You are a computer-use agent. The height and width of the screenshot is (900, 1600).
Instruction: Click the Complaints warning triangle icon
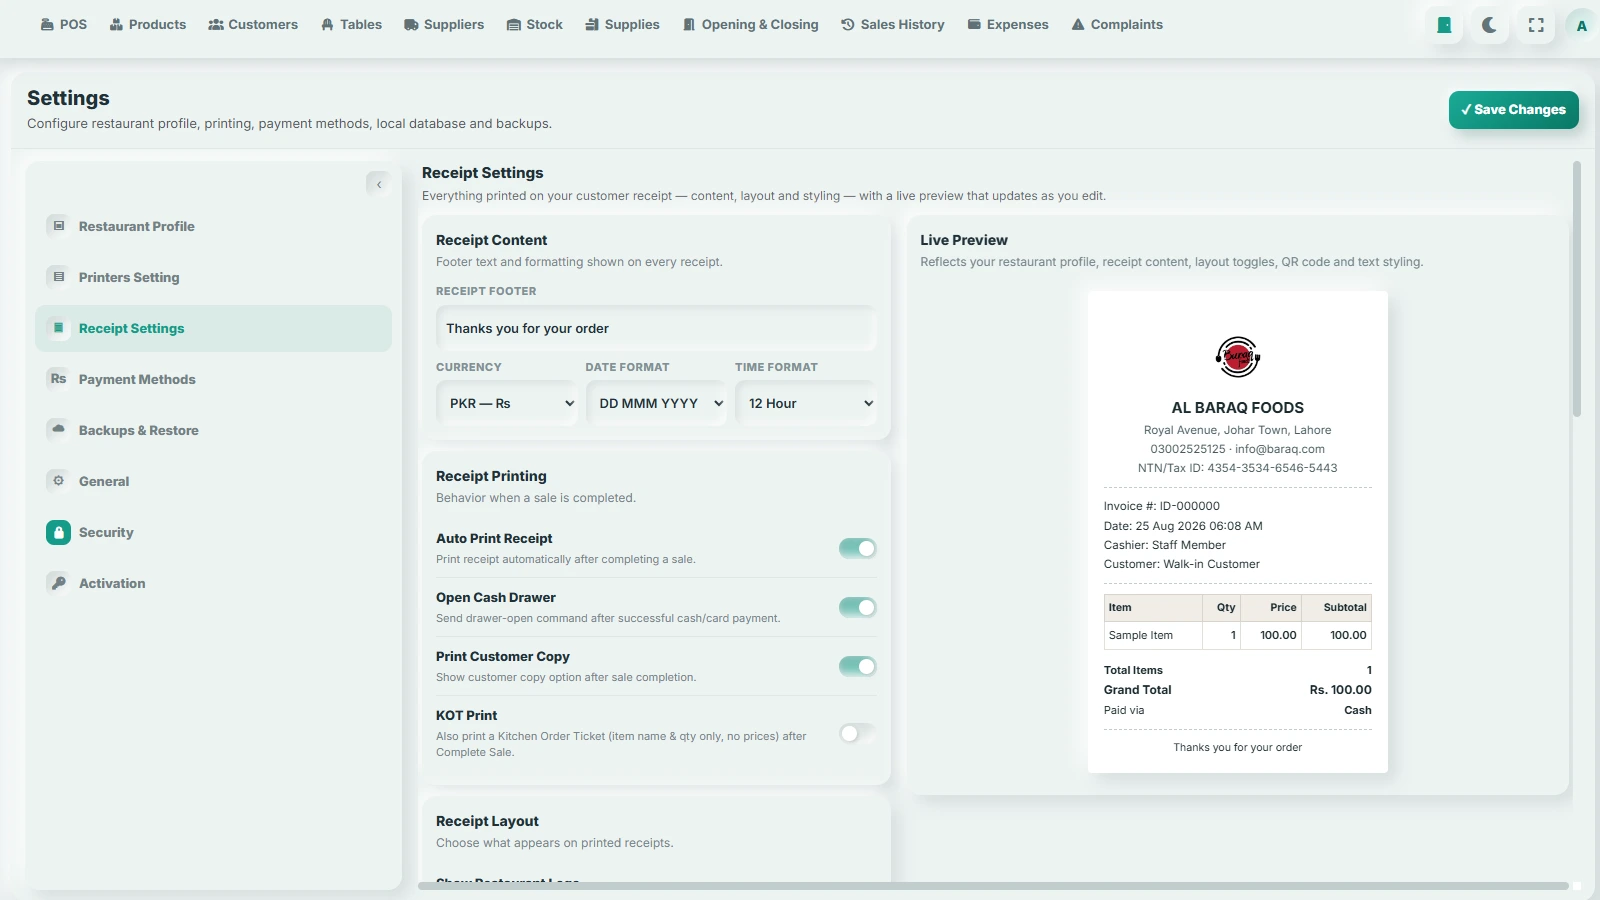1078,24
